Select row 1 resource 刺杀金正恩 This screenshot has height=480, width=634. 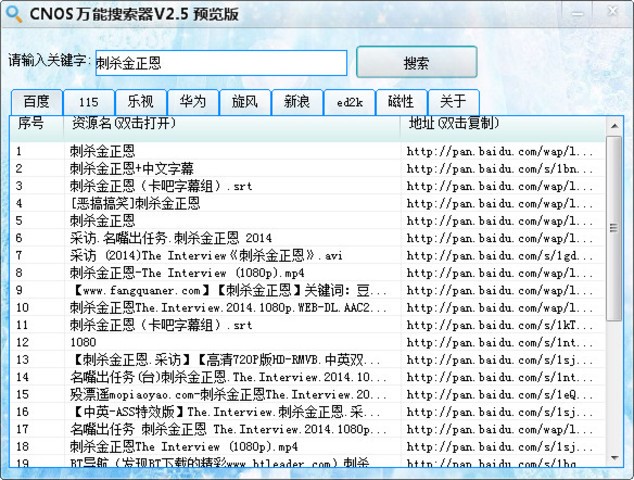[x=102, y=151]
